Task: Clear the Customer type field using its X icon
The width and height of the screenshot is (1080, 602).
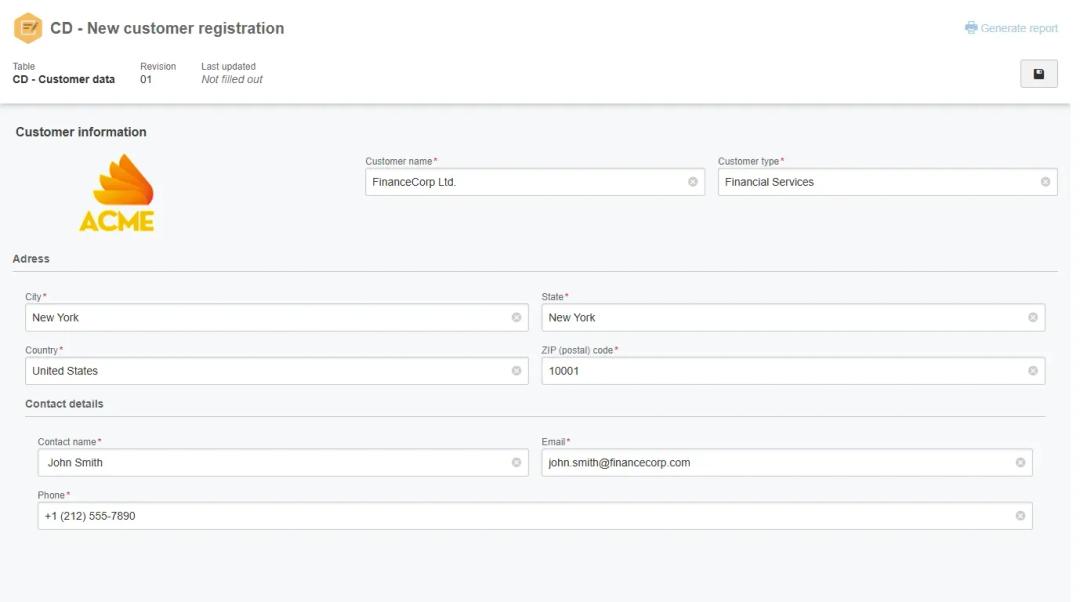Action: coord(1045,182)
